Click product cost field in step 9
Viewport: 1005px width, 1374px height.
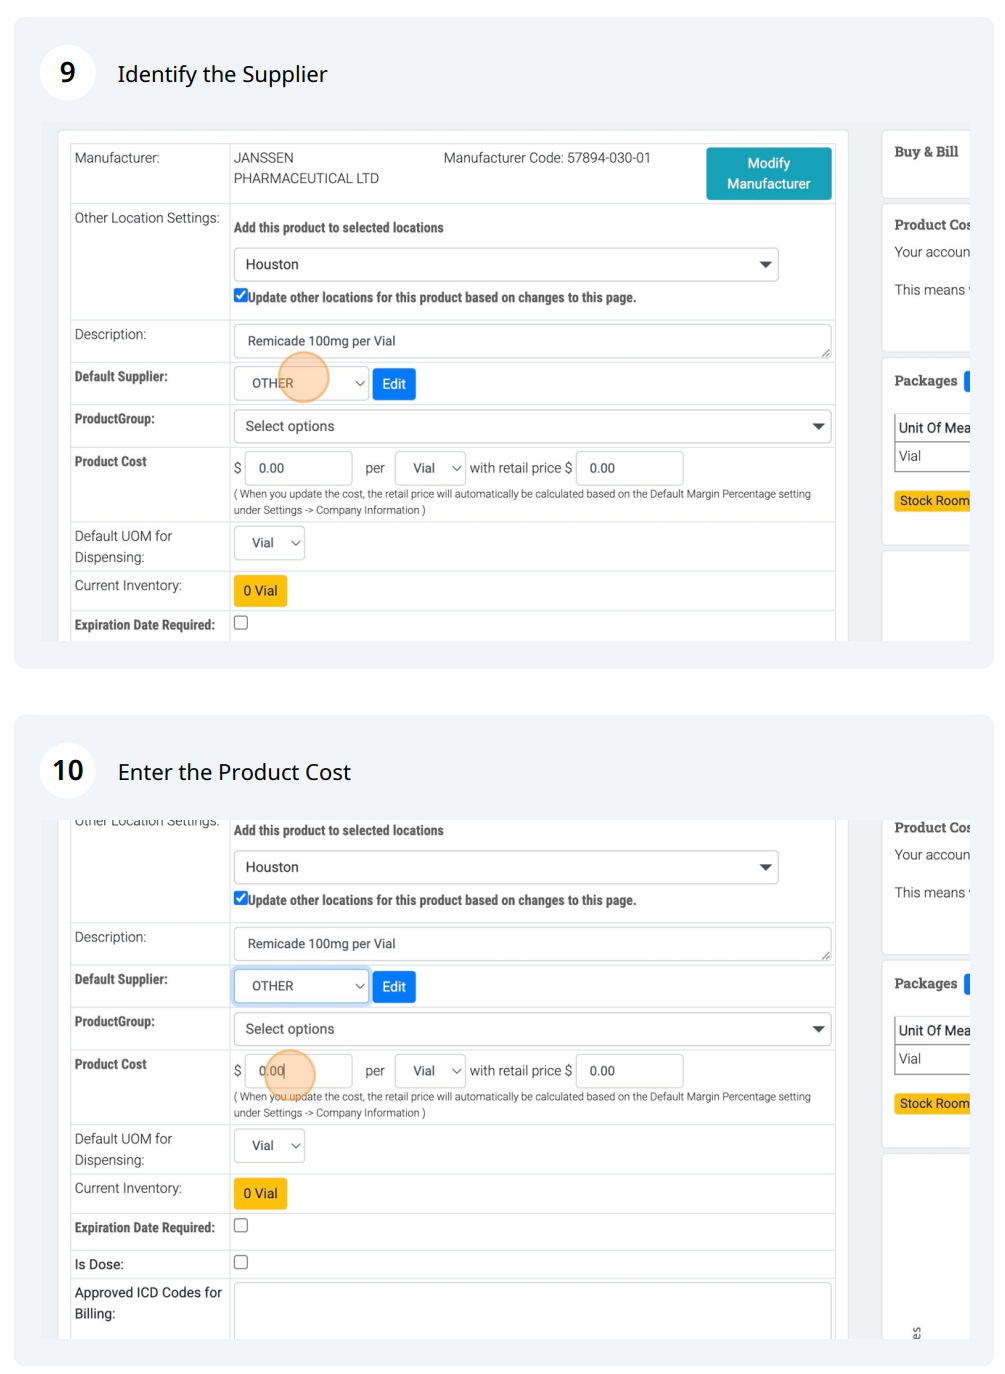298,468
